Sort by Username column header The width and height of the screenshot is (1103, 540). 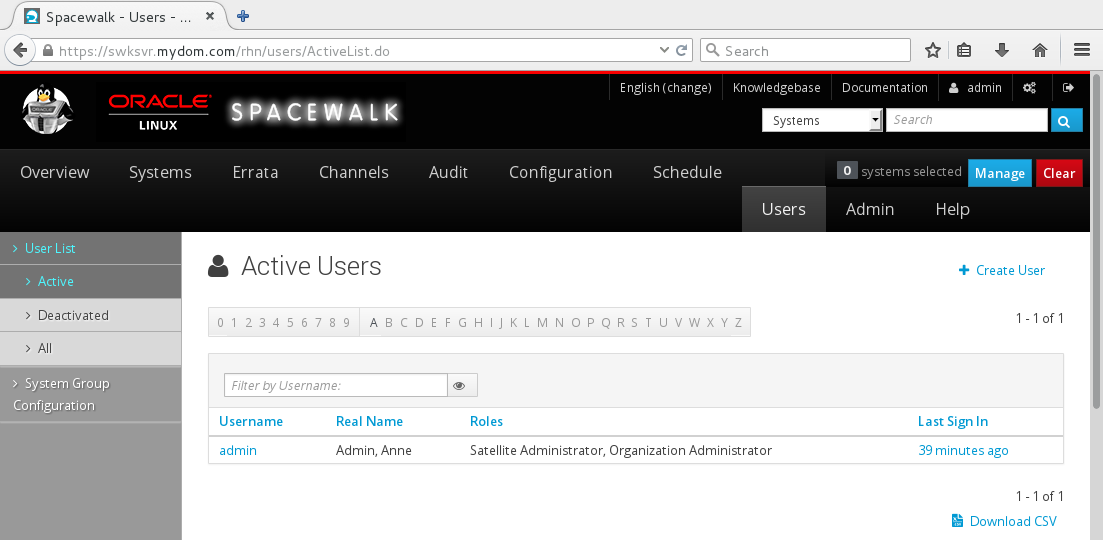[x=251, y=421]
